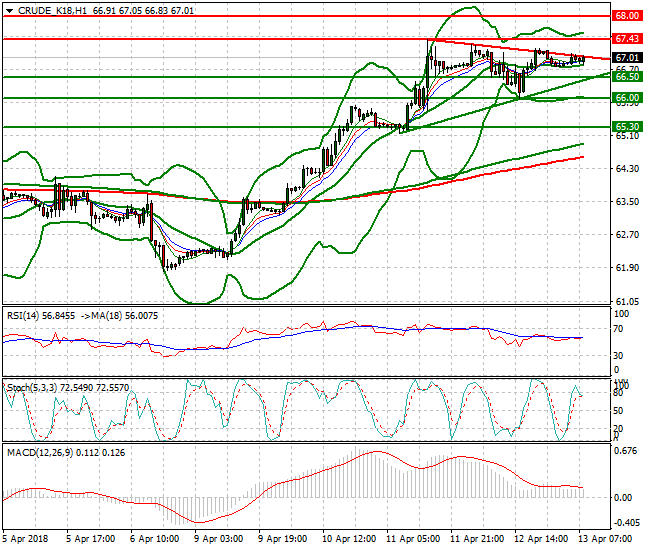Click the 11 Apr 05:00 time label
The width and height of the screenshot is (650, 550).
pos(413,539)
